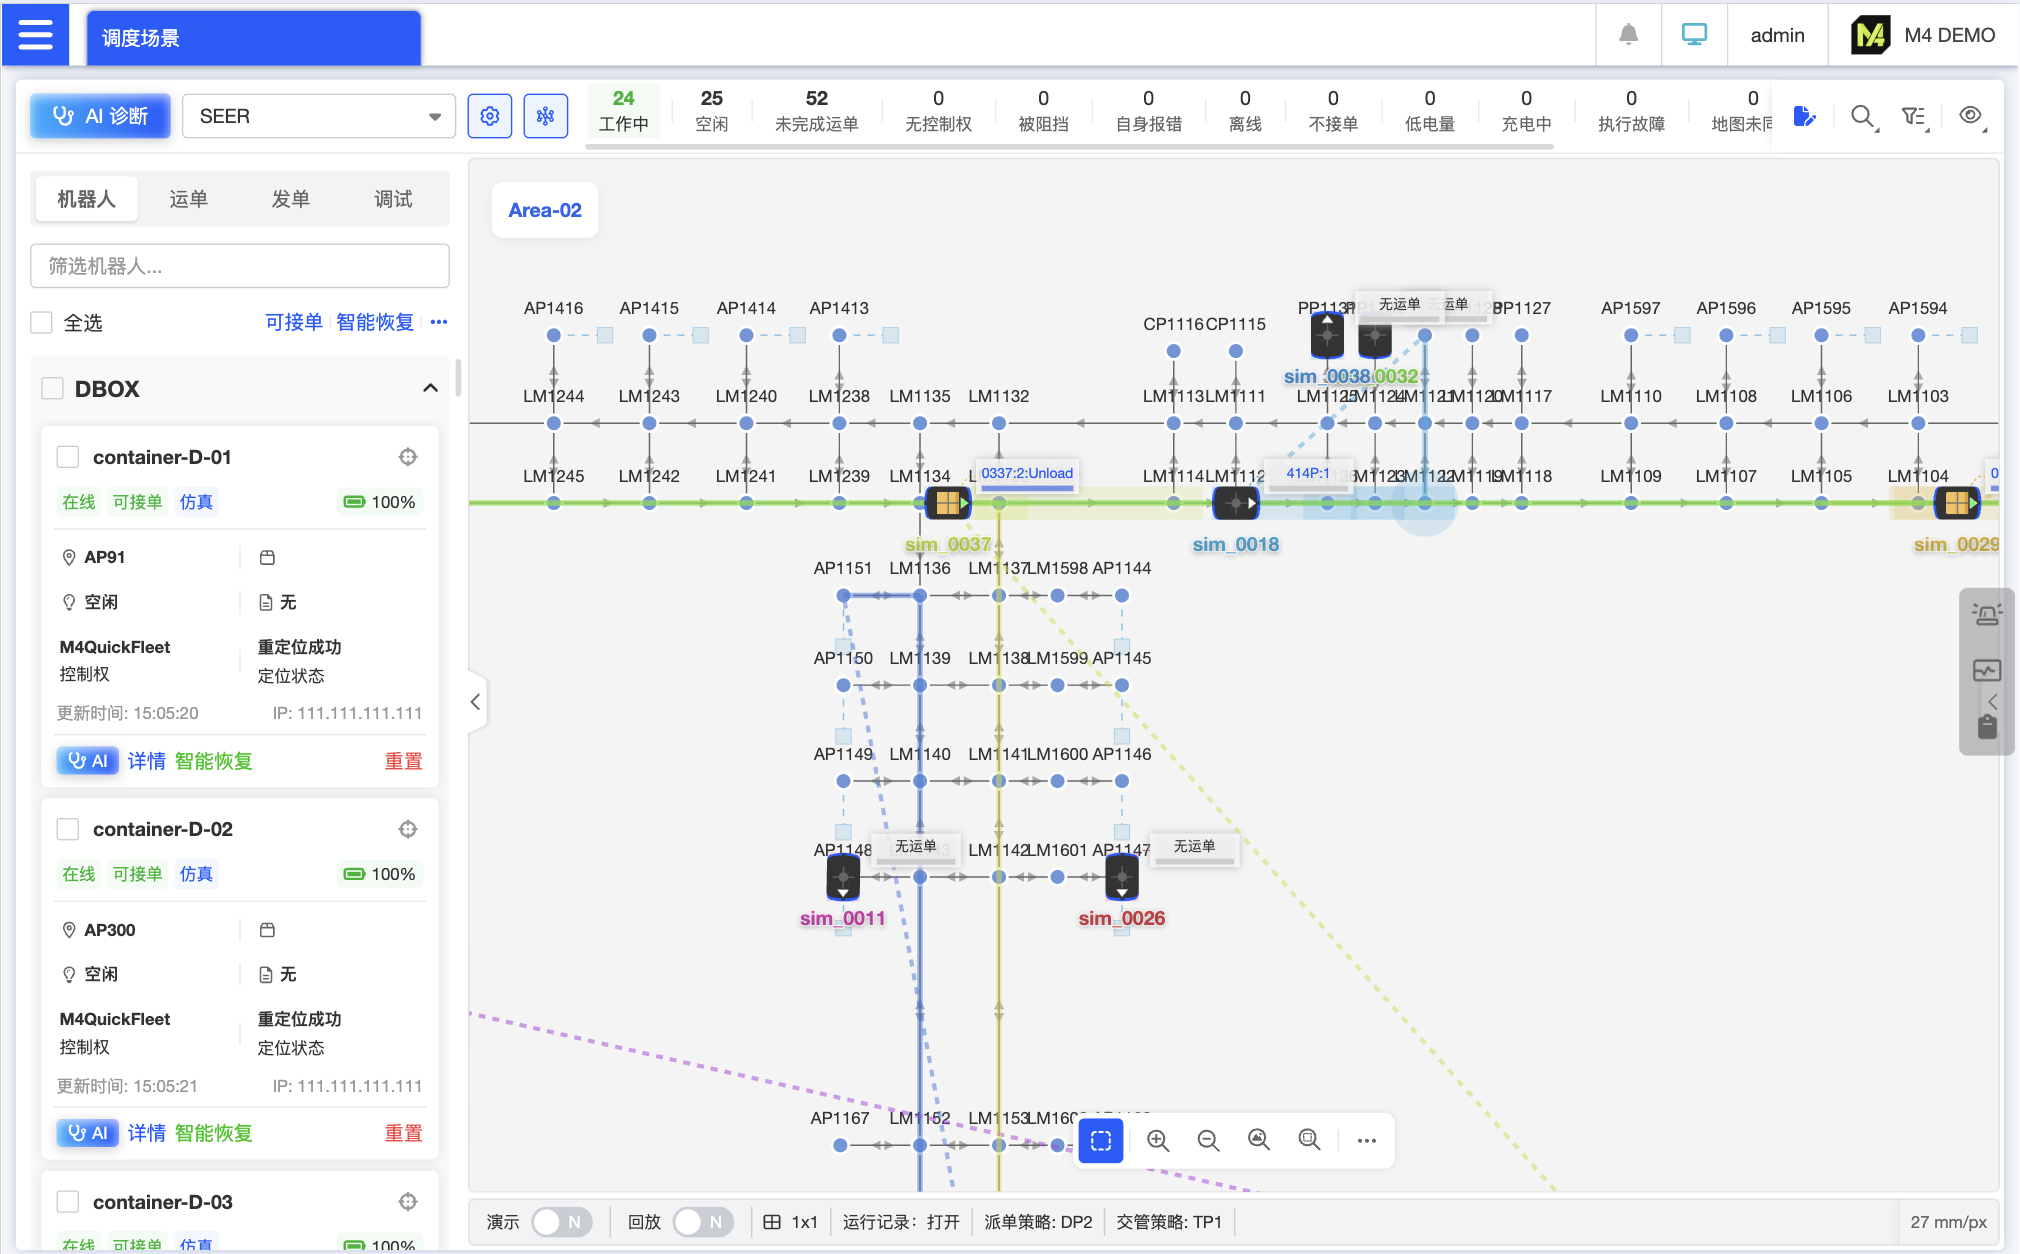Click the hamburger menu icon
This screenshot has height=1254, width=2020.
click(35, 36)
